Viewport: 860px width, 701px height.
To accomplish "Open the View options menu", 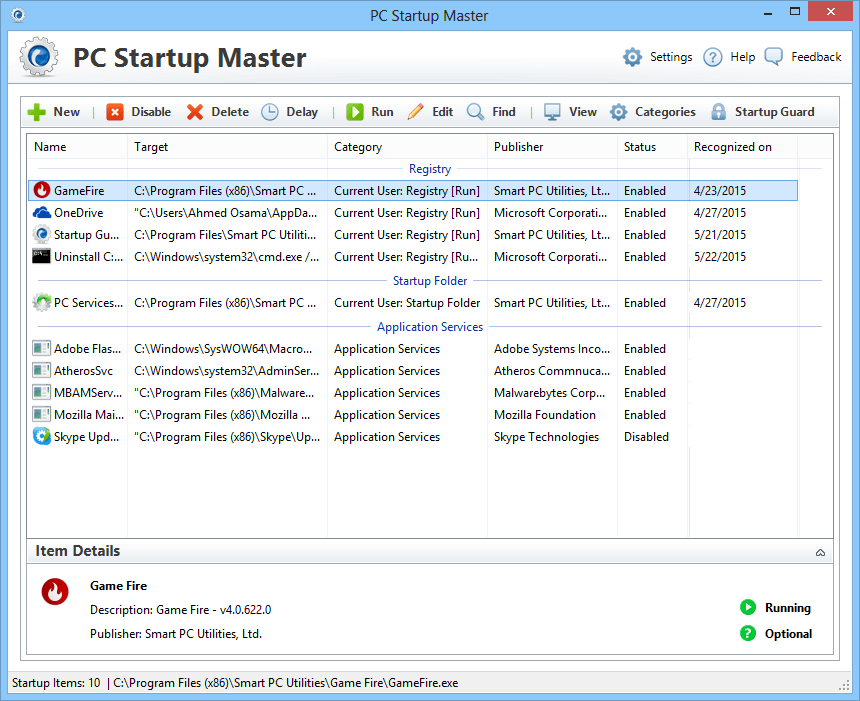I will 550,111.
